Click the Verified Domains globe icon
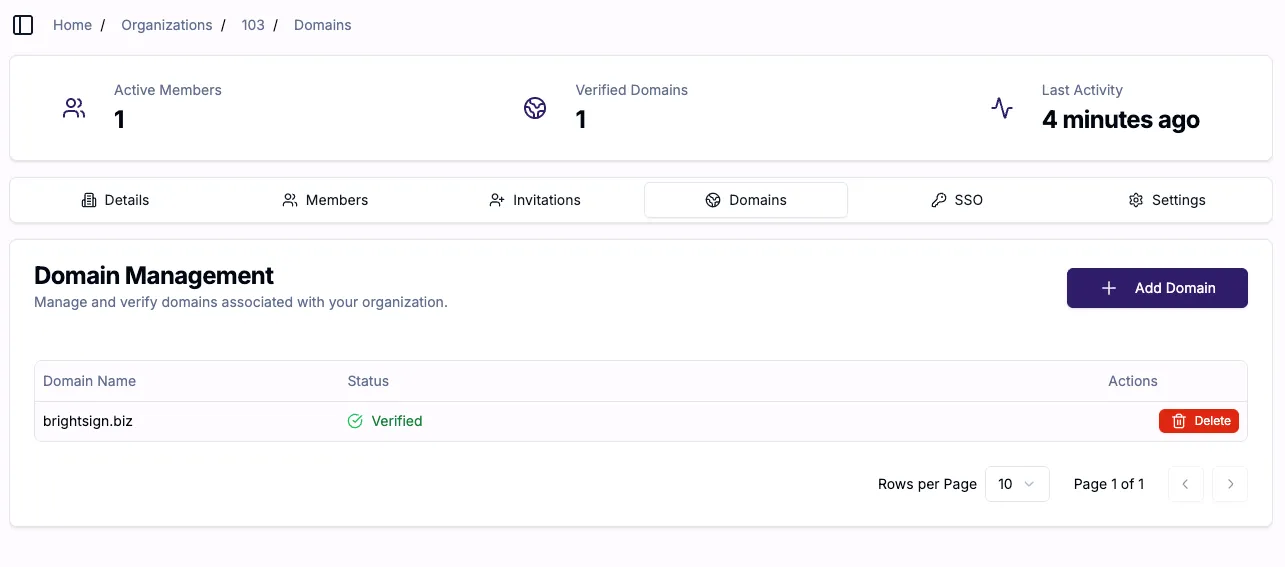 click(x=535, y=108)
